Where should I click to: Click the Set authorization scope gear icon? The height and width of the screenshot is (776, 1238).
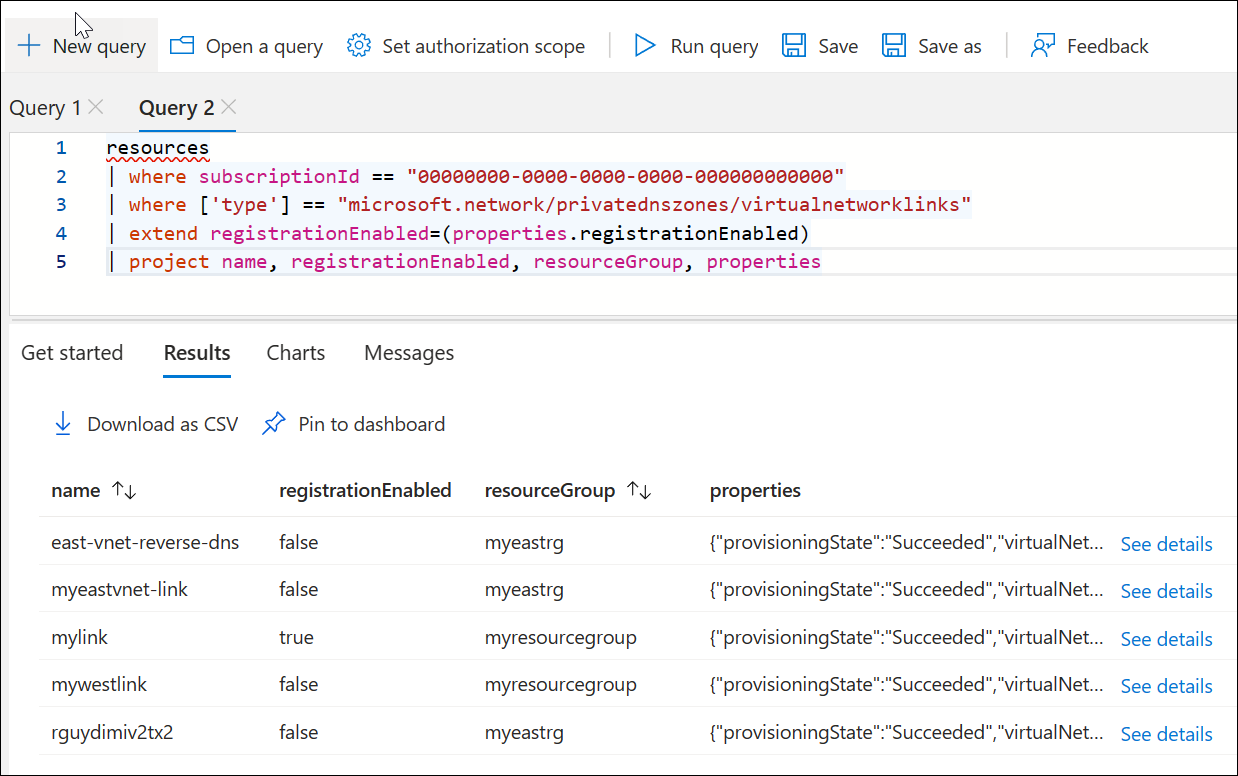(x=359, y=46)
